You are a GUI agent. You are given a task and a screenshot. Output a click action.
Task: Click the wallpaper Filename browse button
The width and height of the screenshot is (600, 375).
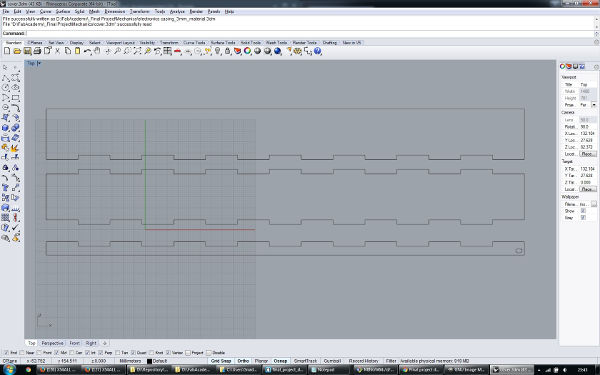[x=594, y=204]
